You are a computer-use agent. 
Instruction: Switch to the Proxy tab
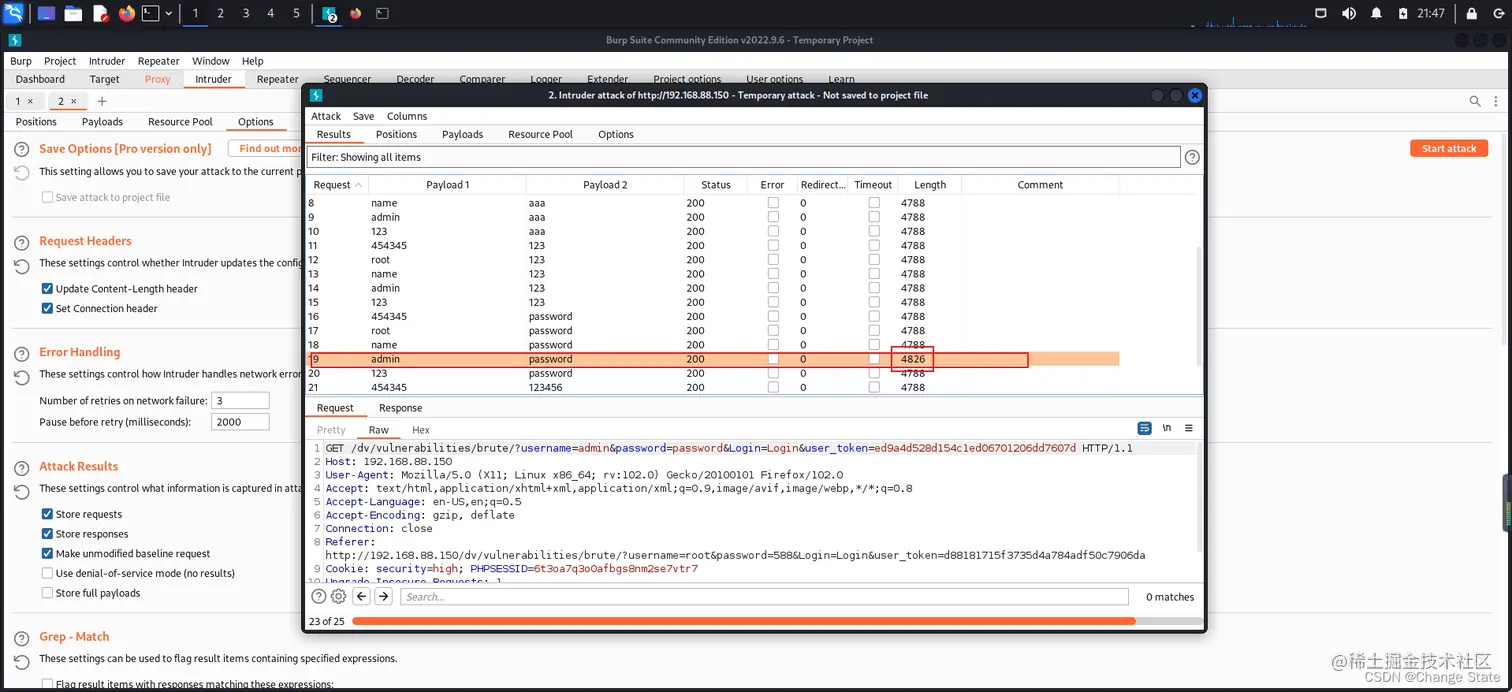pyautogui.click(x=157, y=79)
